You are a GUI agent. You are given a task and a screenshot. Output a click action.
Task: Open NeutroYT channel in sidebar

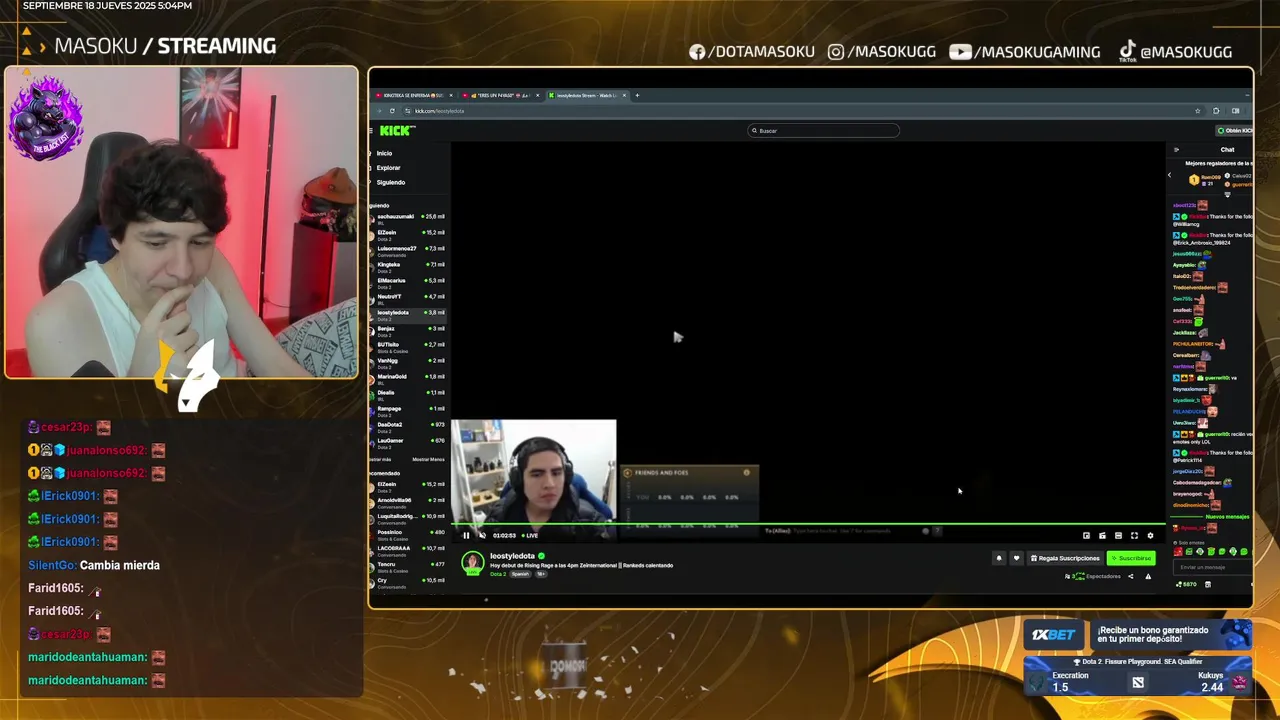tap(408, 298)
